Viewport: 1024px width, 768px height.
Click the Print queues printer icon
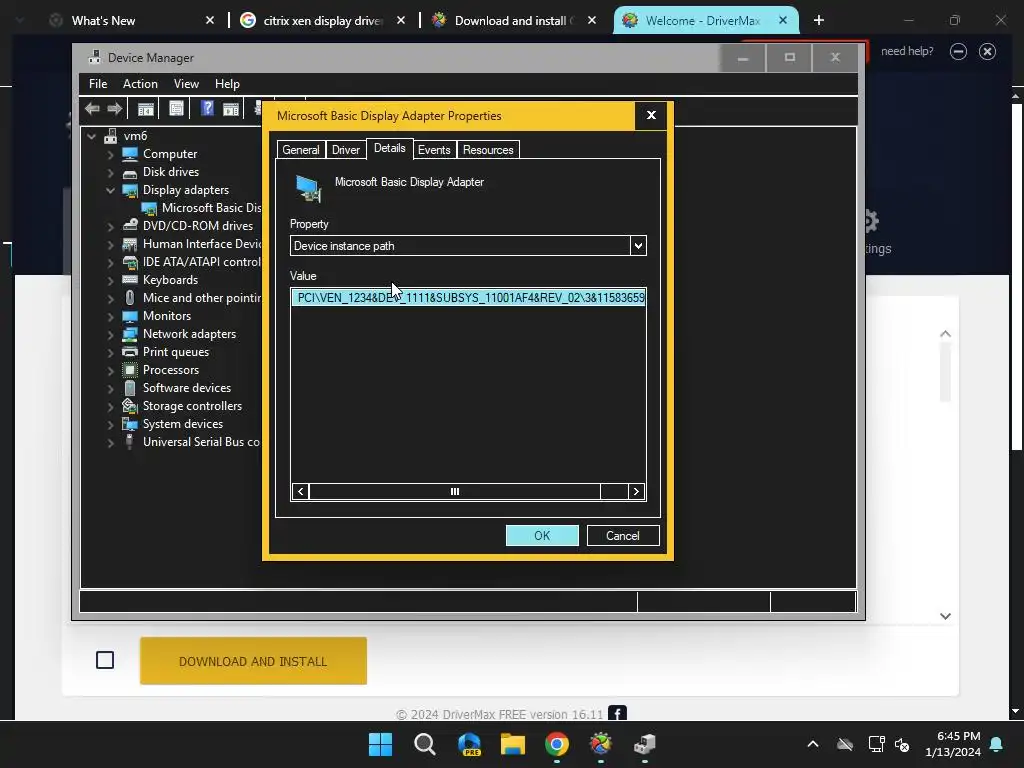pyautogui.click(x=130, y=352)
